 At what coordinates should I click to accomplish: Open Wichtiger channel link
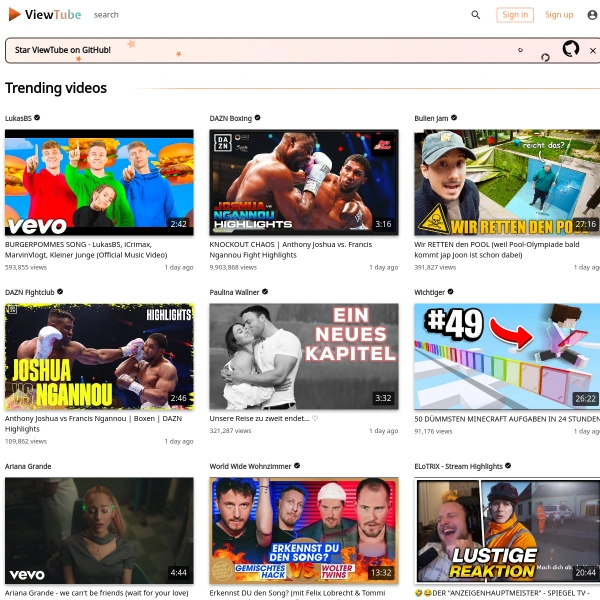point(430,292)
